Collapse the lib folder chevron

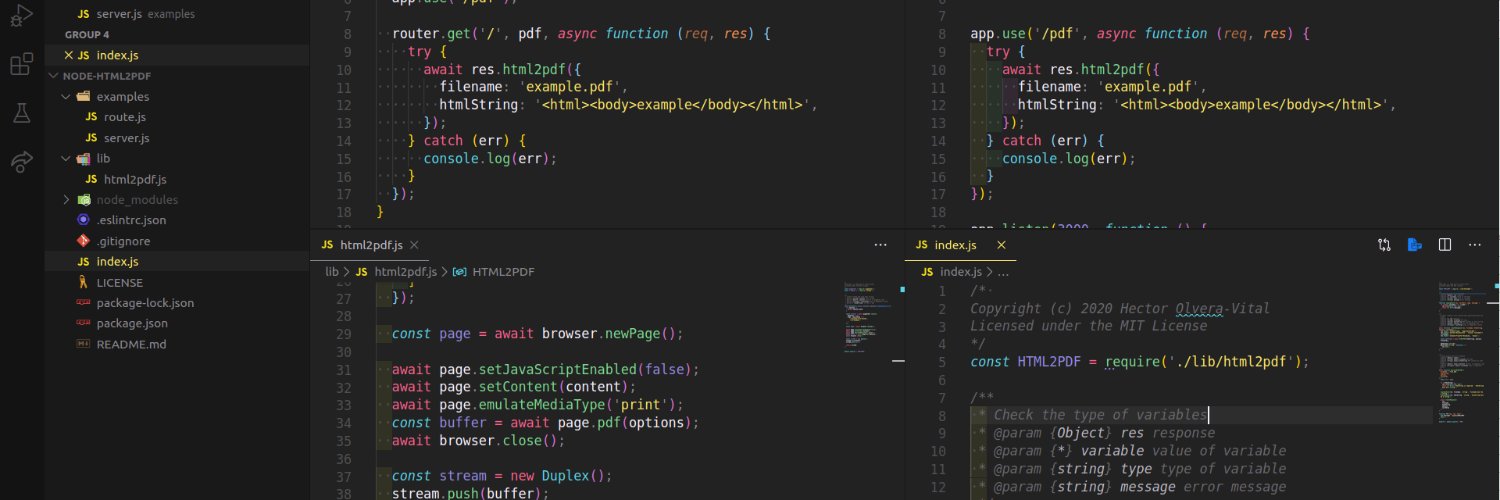(67, 158)
